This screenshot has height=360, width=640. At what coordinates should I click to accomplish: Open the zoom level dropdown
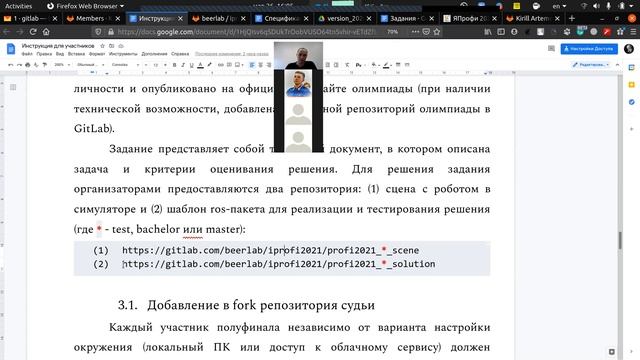coord(62,65)
